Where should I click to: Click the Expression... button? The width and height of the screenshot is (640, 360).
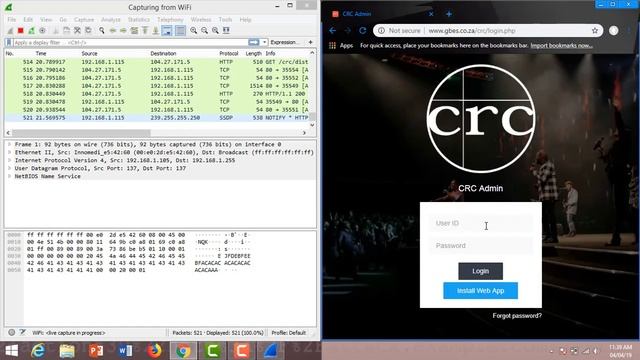pyautogui.click(x=285, y=42)
